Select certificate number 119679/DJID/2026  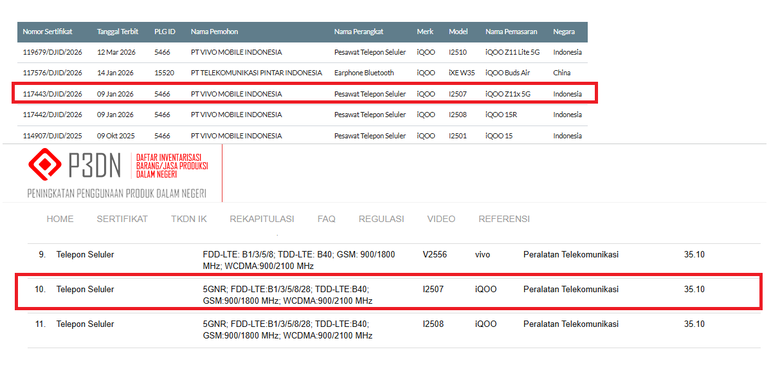click(53, 52)
